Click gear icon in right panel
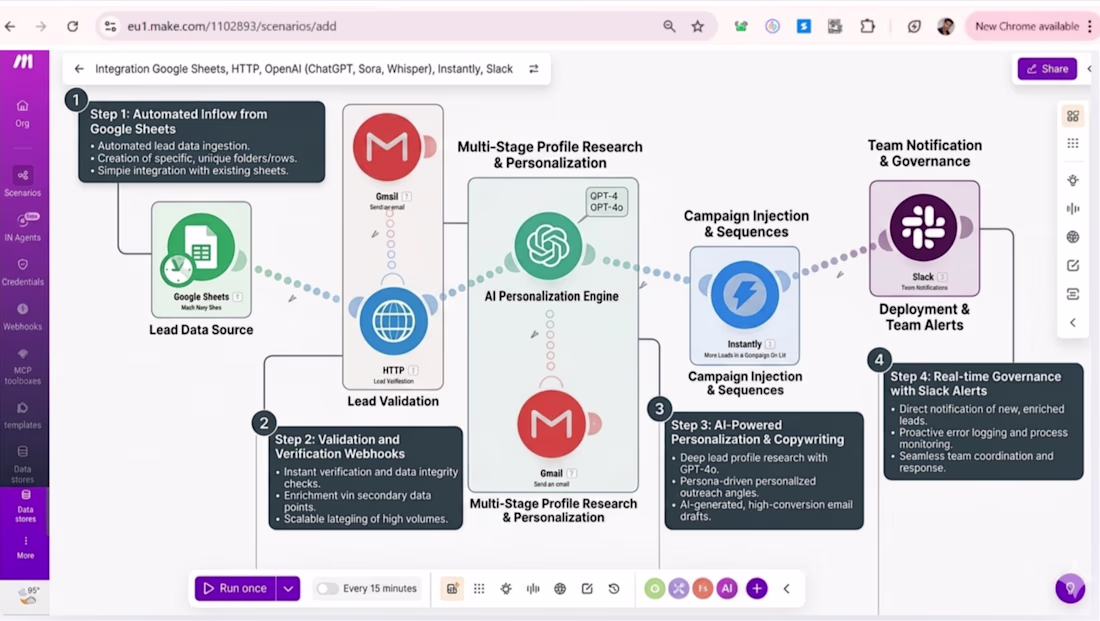1100x621 pixels. [x=1073, y=180]
